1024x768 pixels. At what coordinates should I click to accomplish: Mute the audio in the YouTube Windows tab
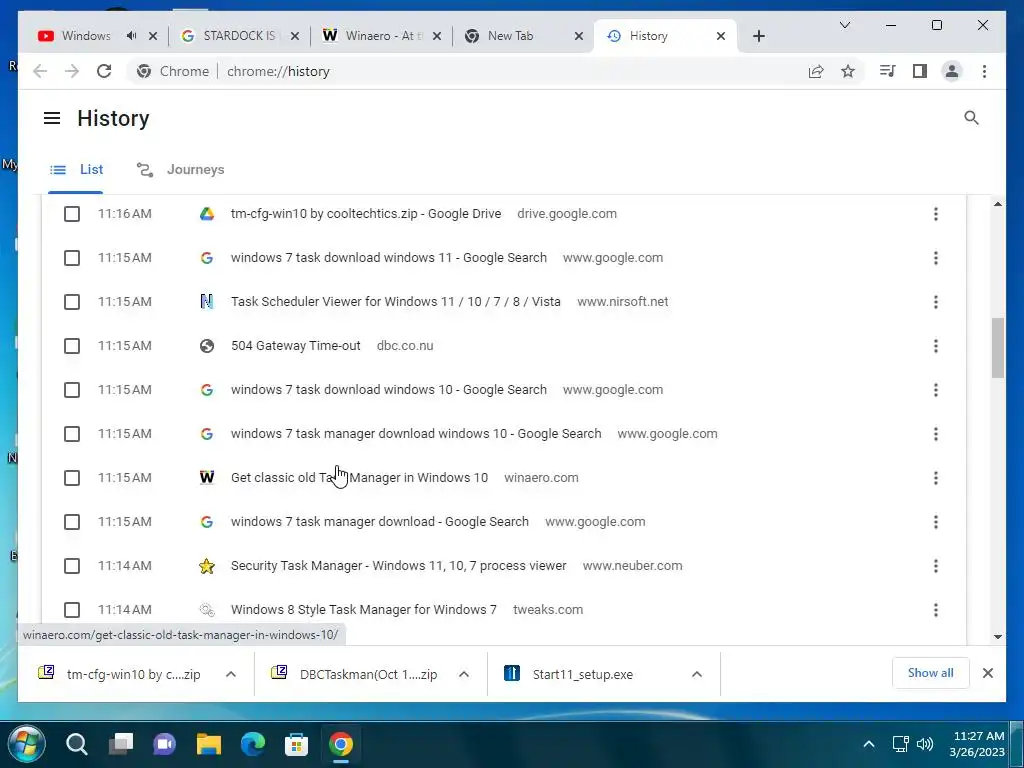pyautogui.click(x=131, y=36)
